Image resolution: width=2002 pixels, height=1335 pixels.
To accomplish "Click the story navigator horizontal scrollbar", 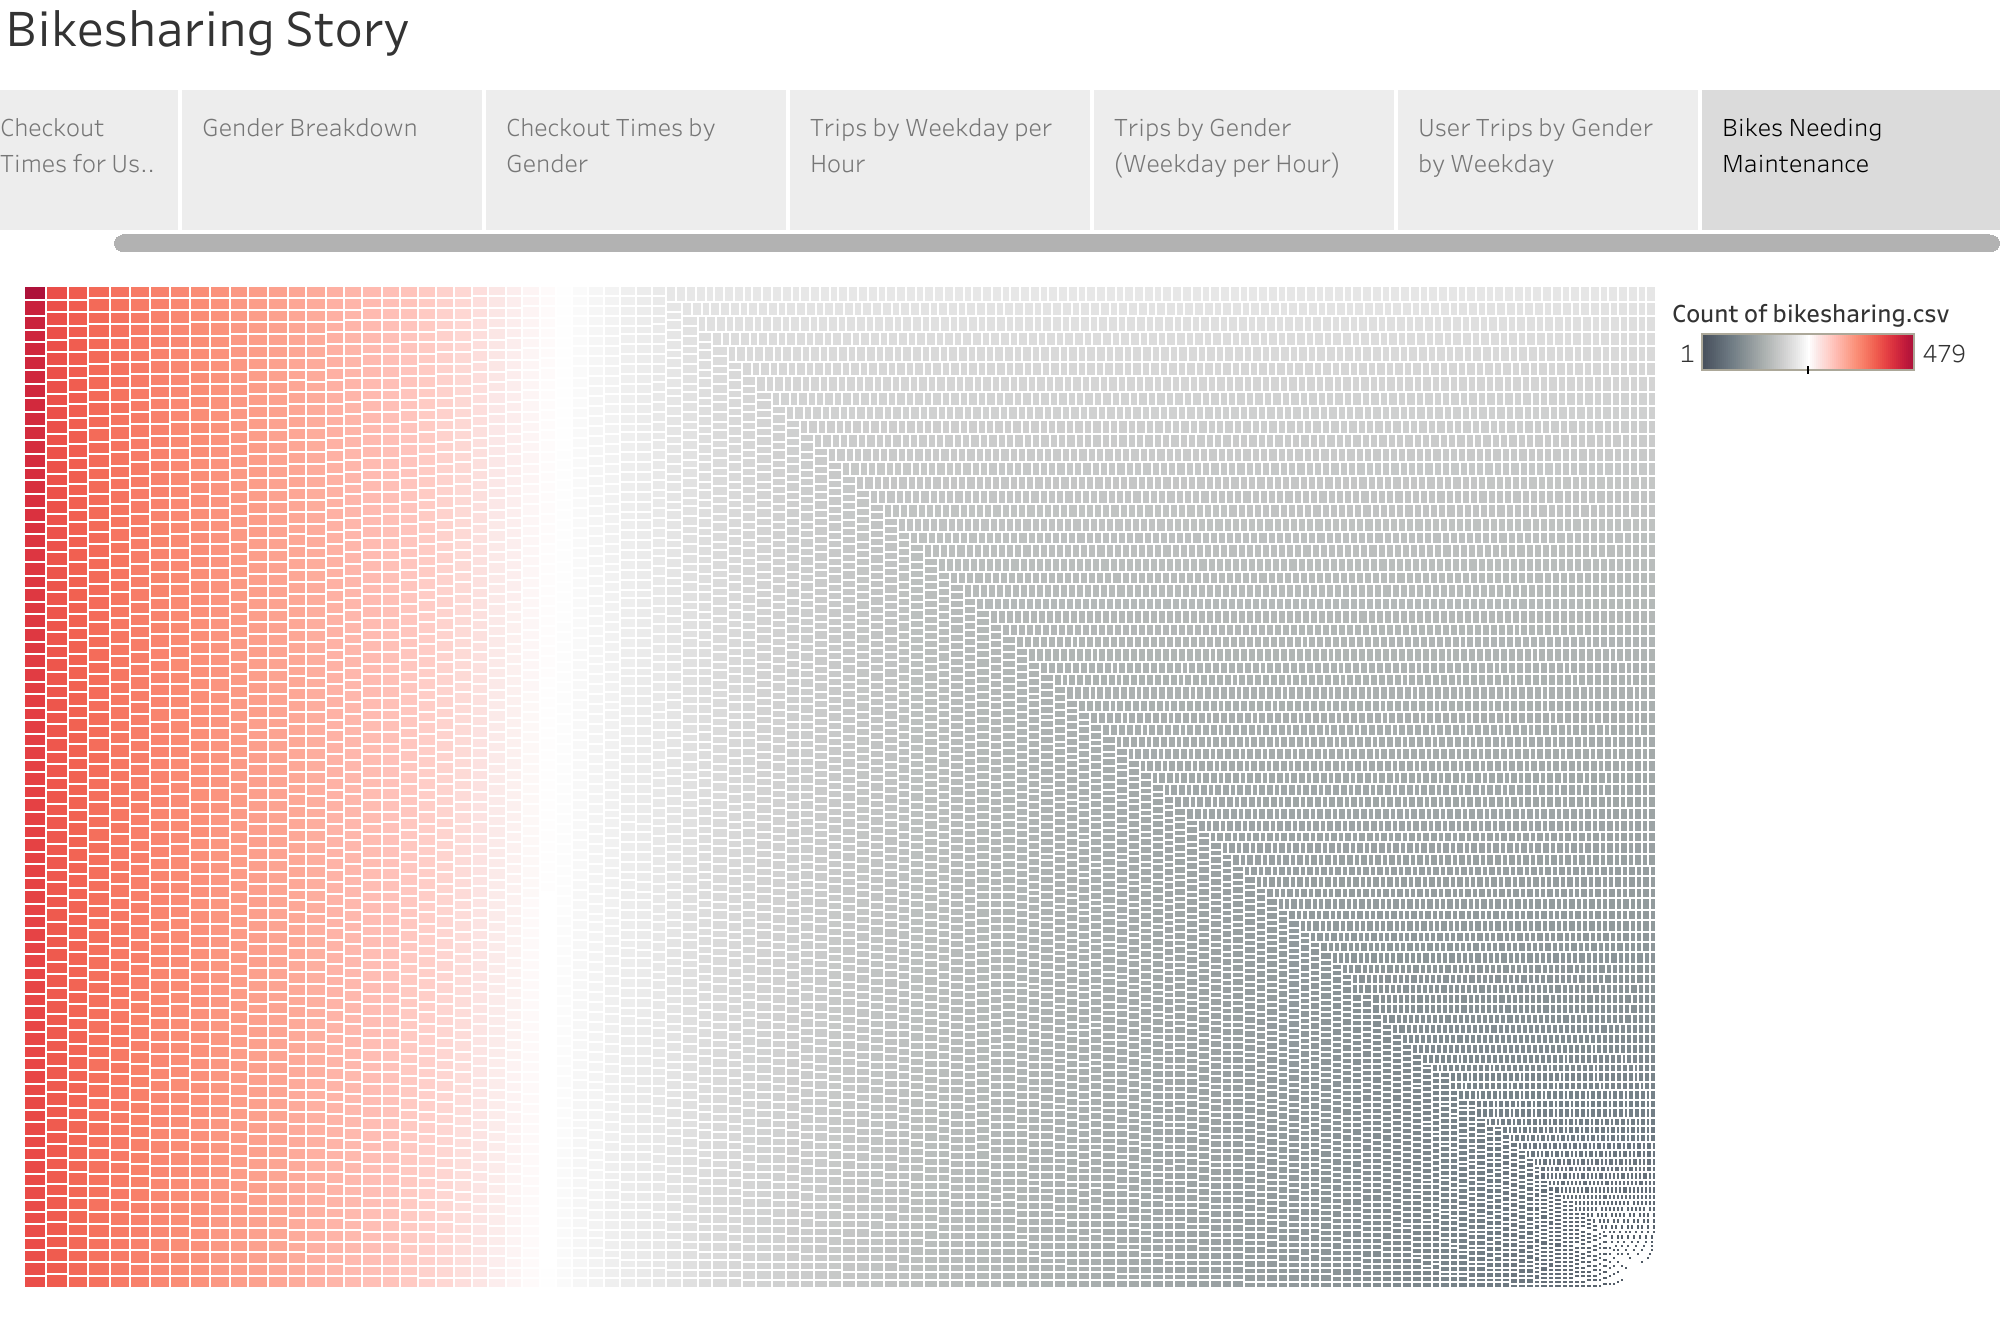I will point(1055,243).
